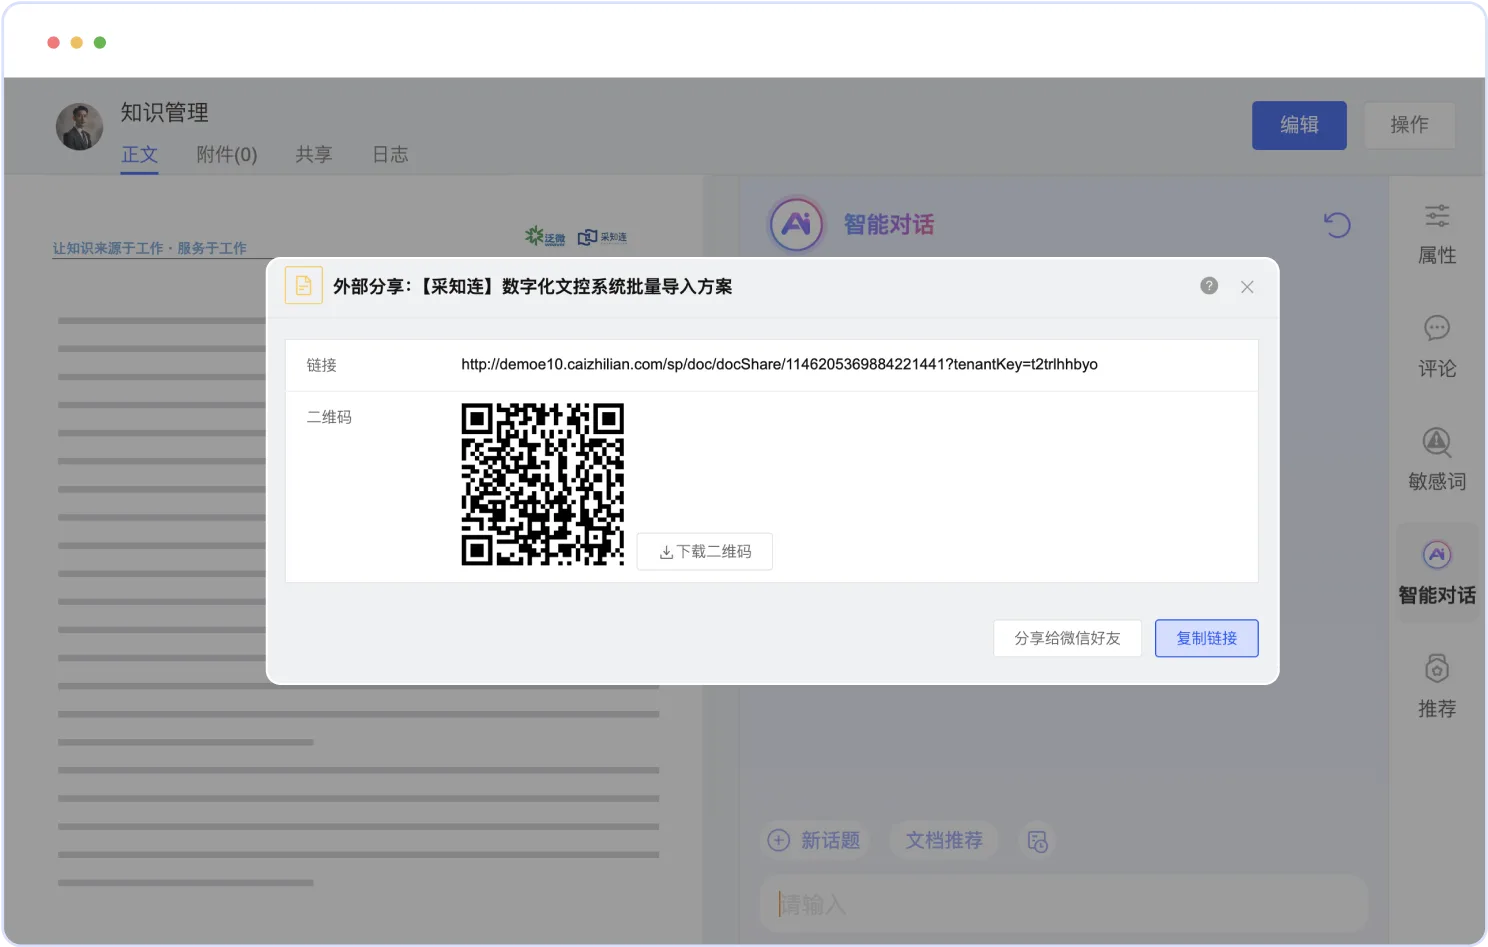This screenshot has height=947, width=1488.
Task: Click the document icon in dialog title
Action: pyautogui.click(x=304, y=286)
